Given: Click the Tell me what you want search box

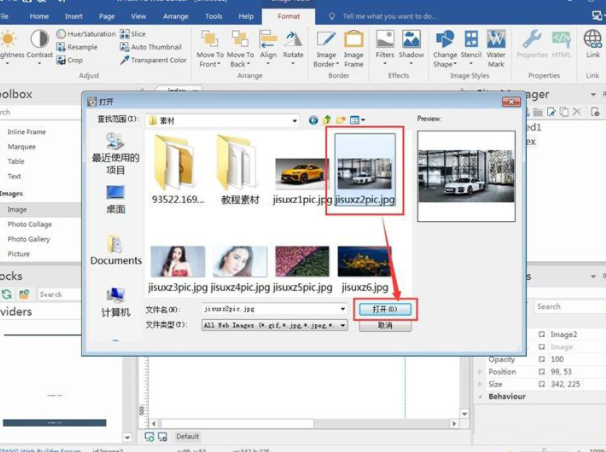Looking at the screenshot, I should pyautogui.click(x=390, y=16).
